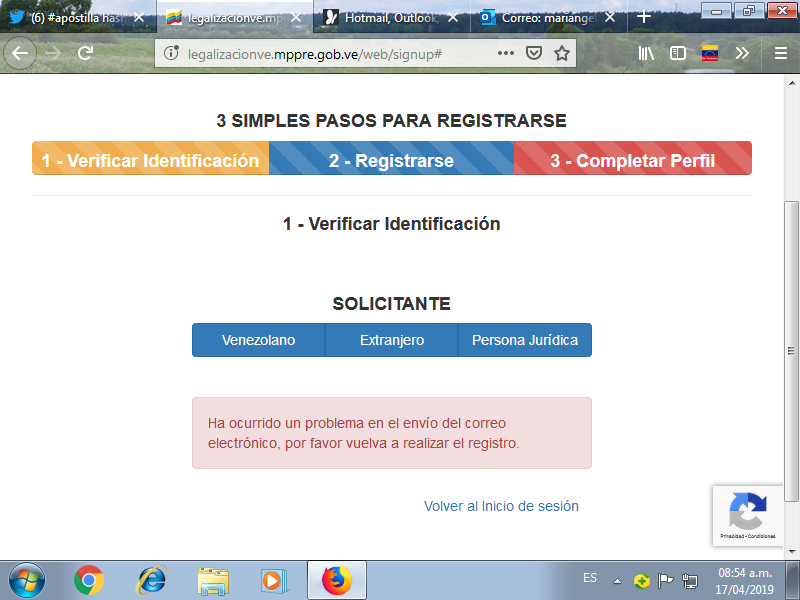Viewport: 800px width, 600px height.
Task: Open page actions three-dots menu
Action: coord(506,53)
